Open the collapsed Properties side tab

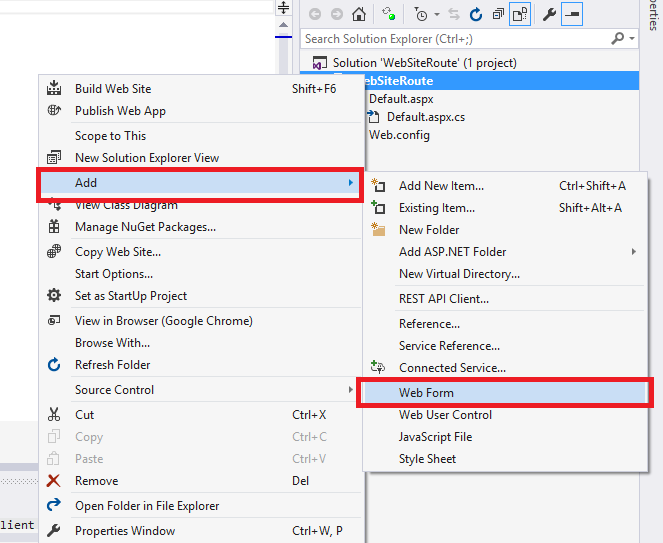coord(655,15)
